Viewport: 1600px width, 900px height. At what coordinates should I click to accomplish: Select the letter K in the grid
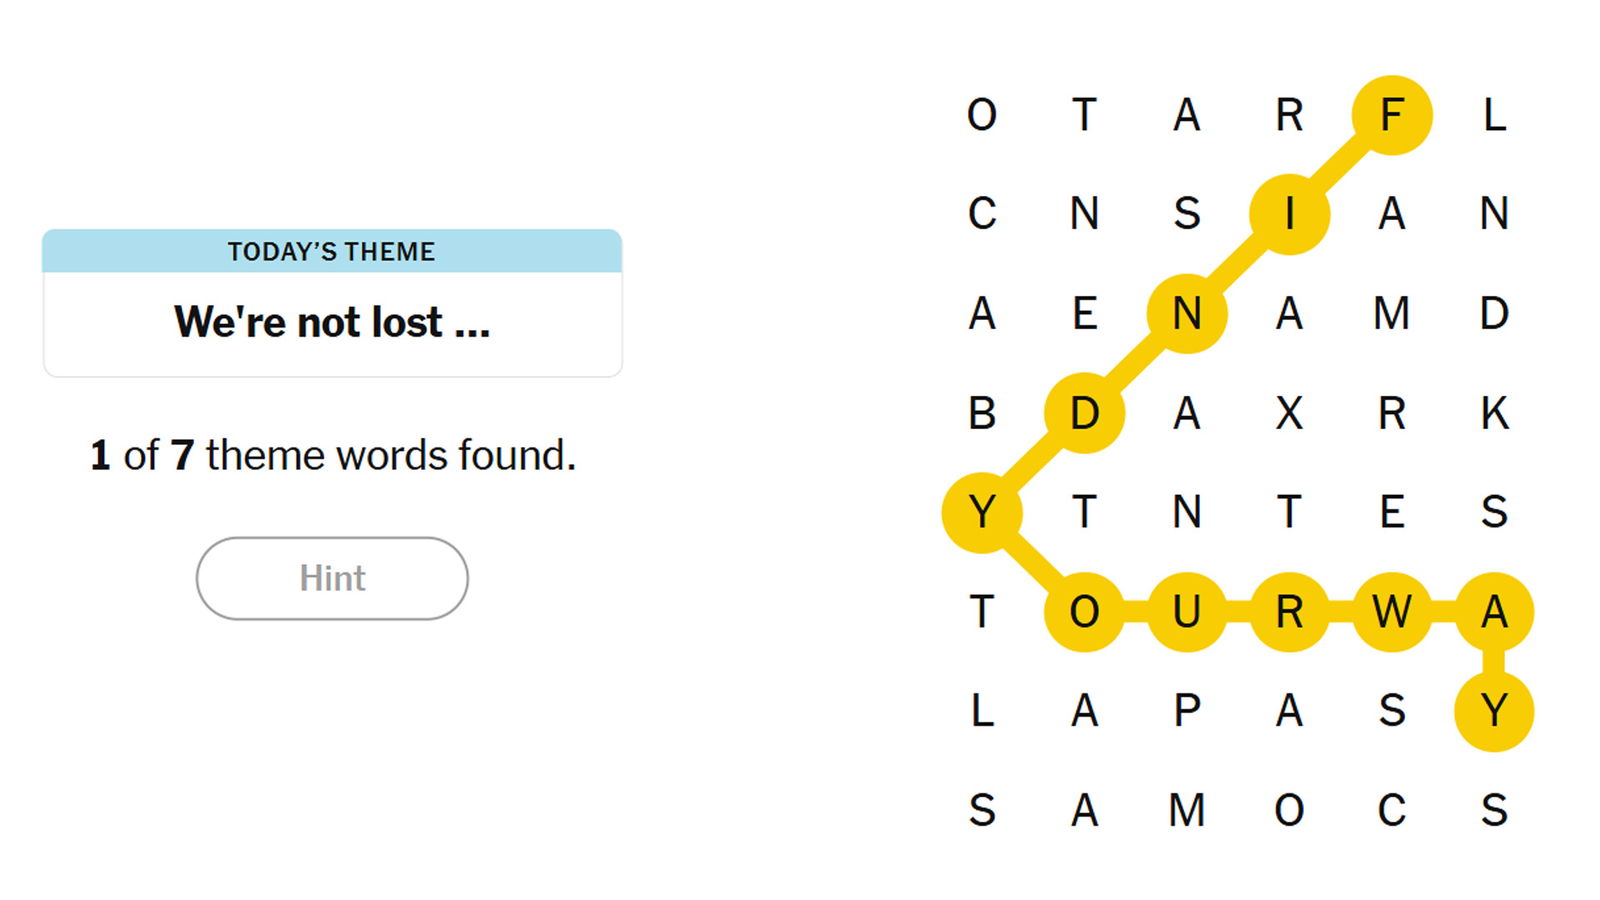1494,413
